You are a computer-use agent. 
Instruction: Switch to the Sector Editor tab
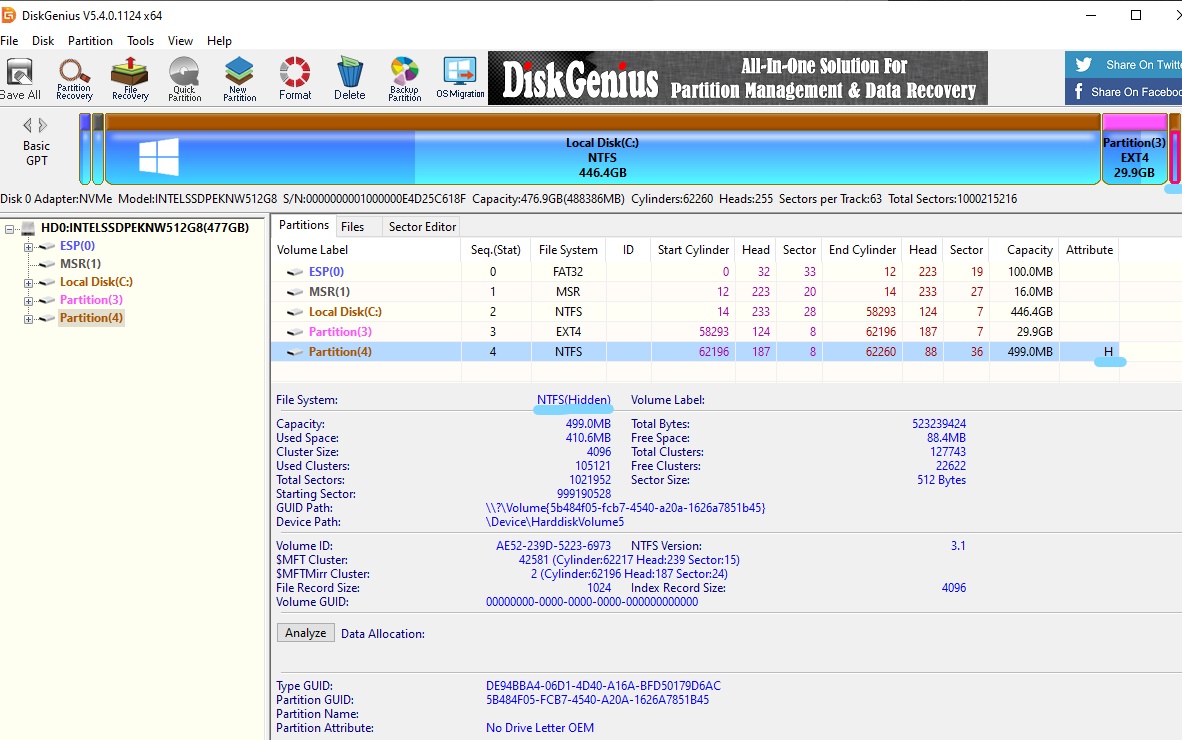click(422, 227)
